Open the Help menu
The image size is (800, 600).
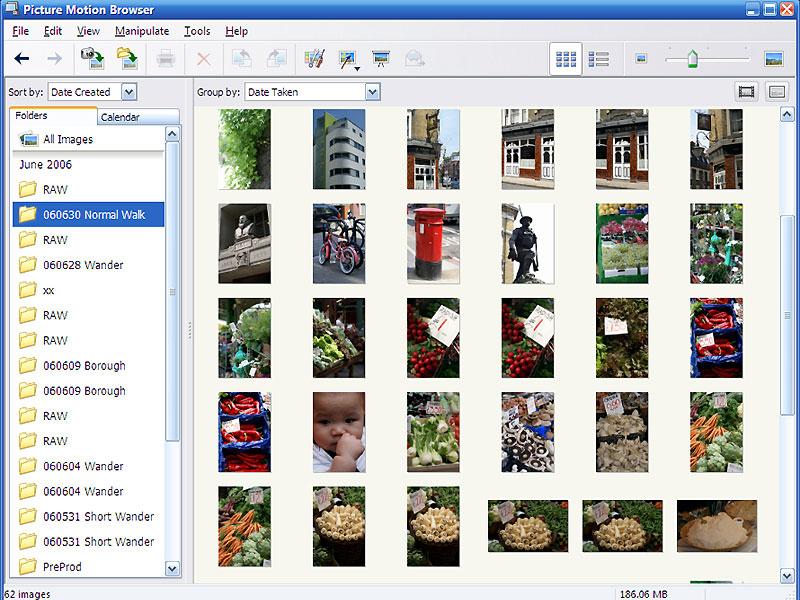coord(236,31)
